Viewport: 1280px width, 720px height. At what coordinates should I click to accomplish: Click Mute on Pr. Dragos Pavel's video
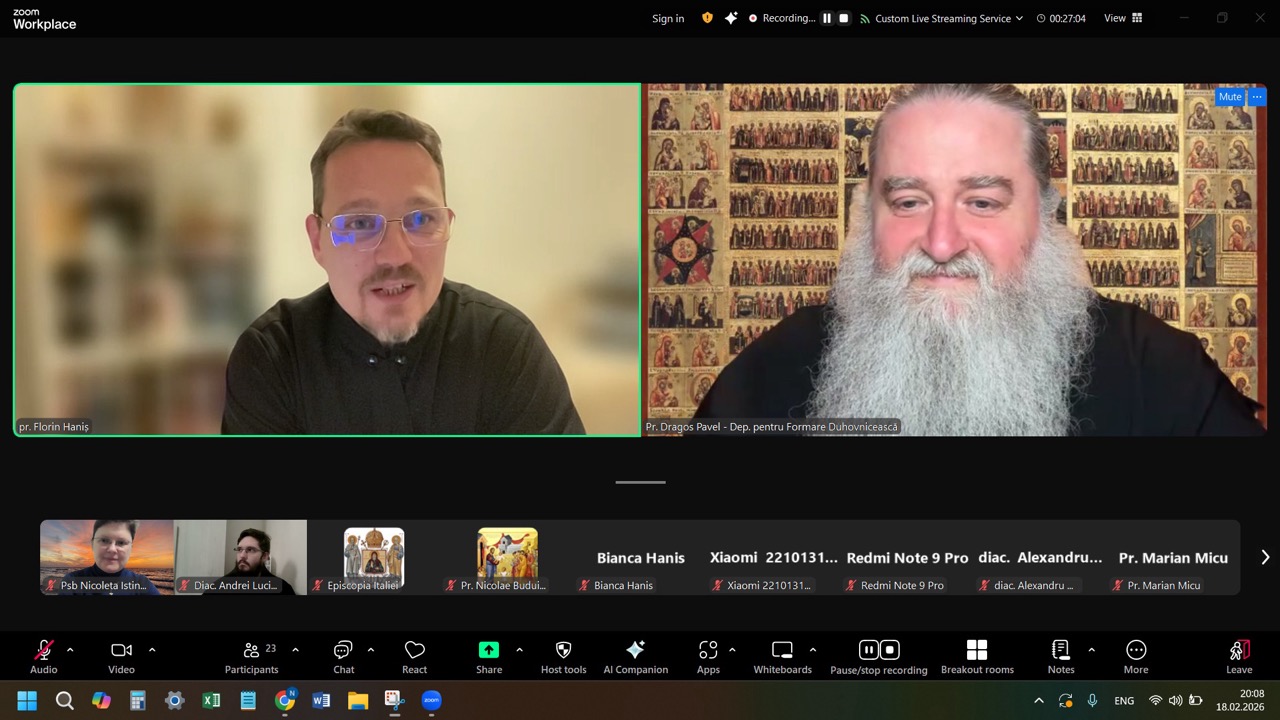tap(1229, 97)
